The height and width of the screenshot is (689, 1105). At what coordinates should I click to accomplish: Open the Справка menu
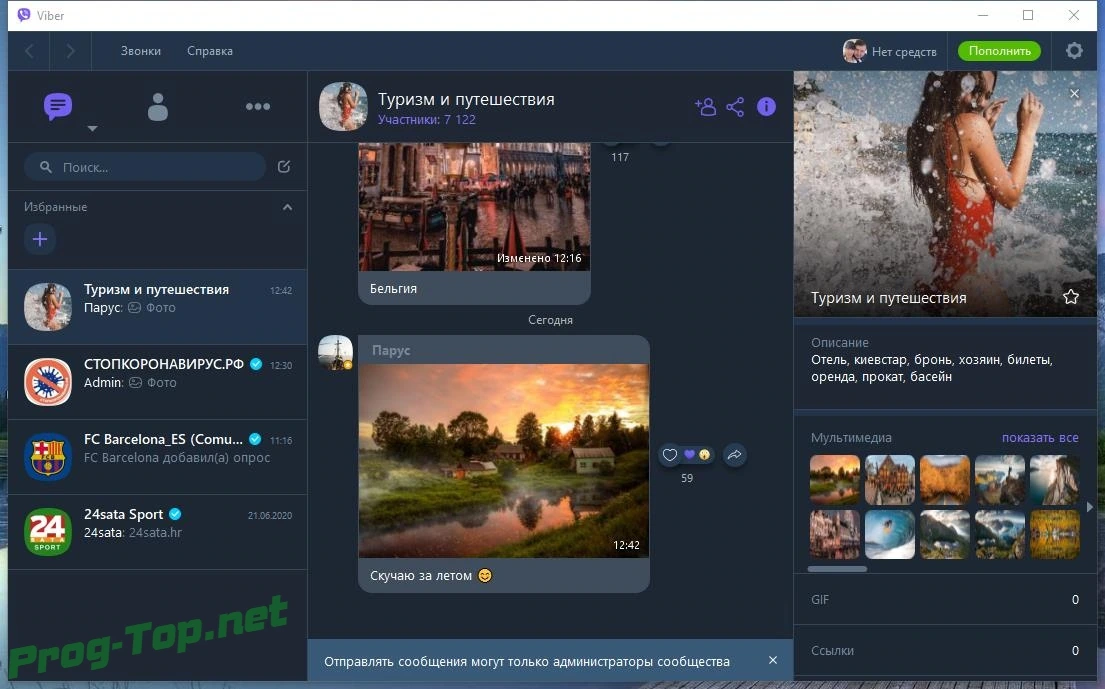point(210,51)
